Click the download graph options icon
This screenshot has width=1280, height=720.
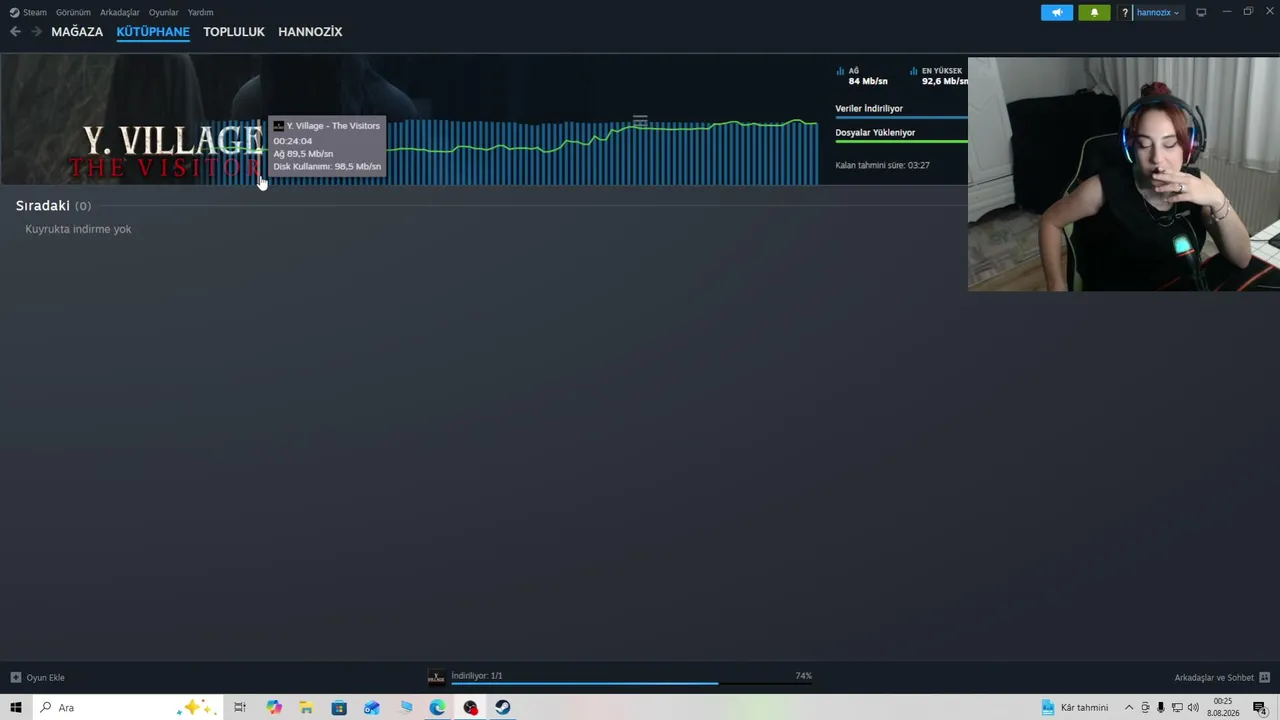pyautogui.click(x=640, y=119)
